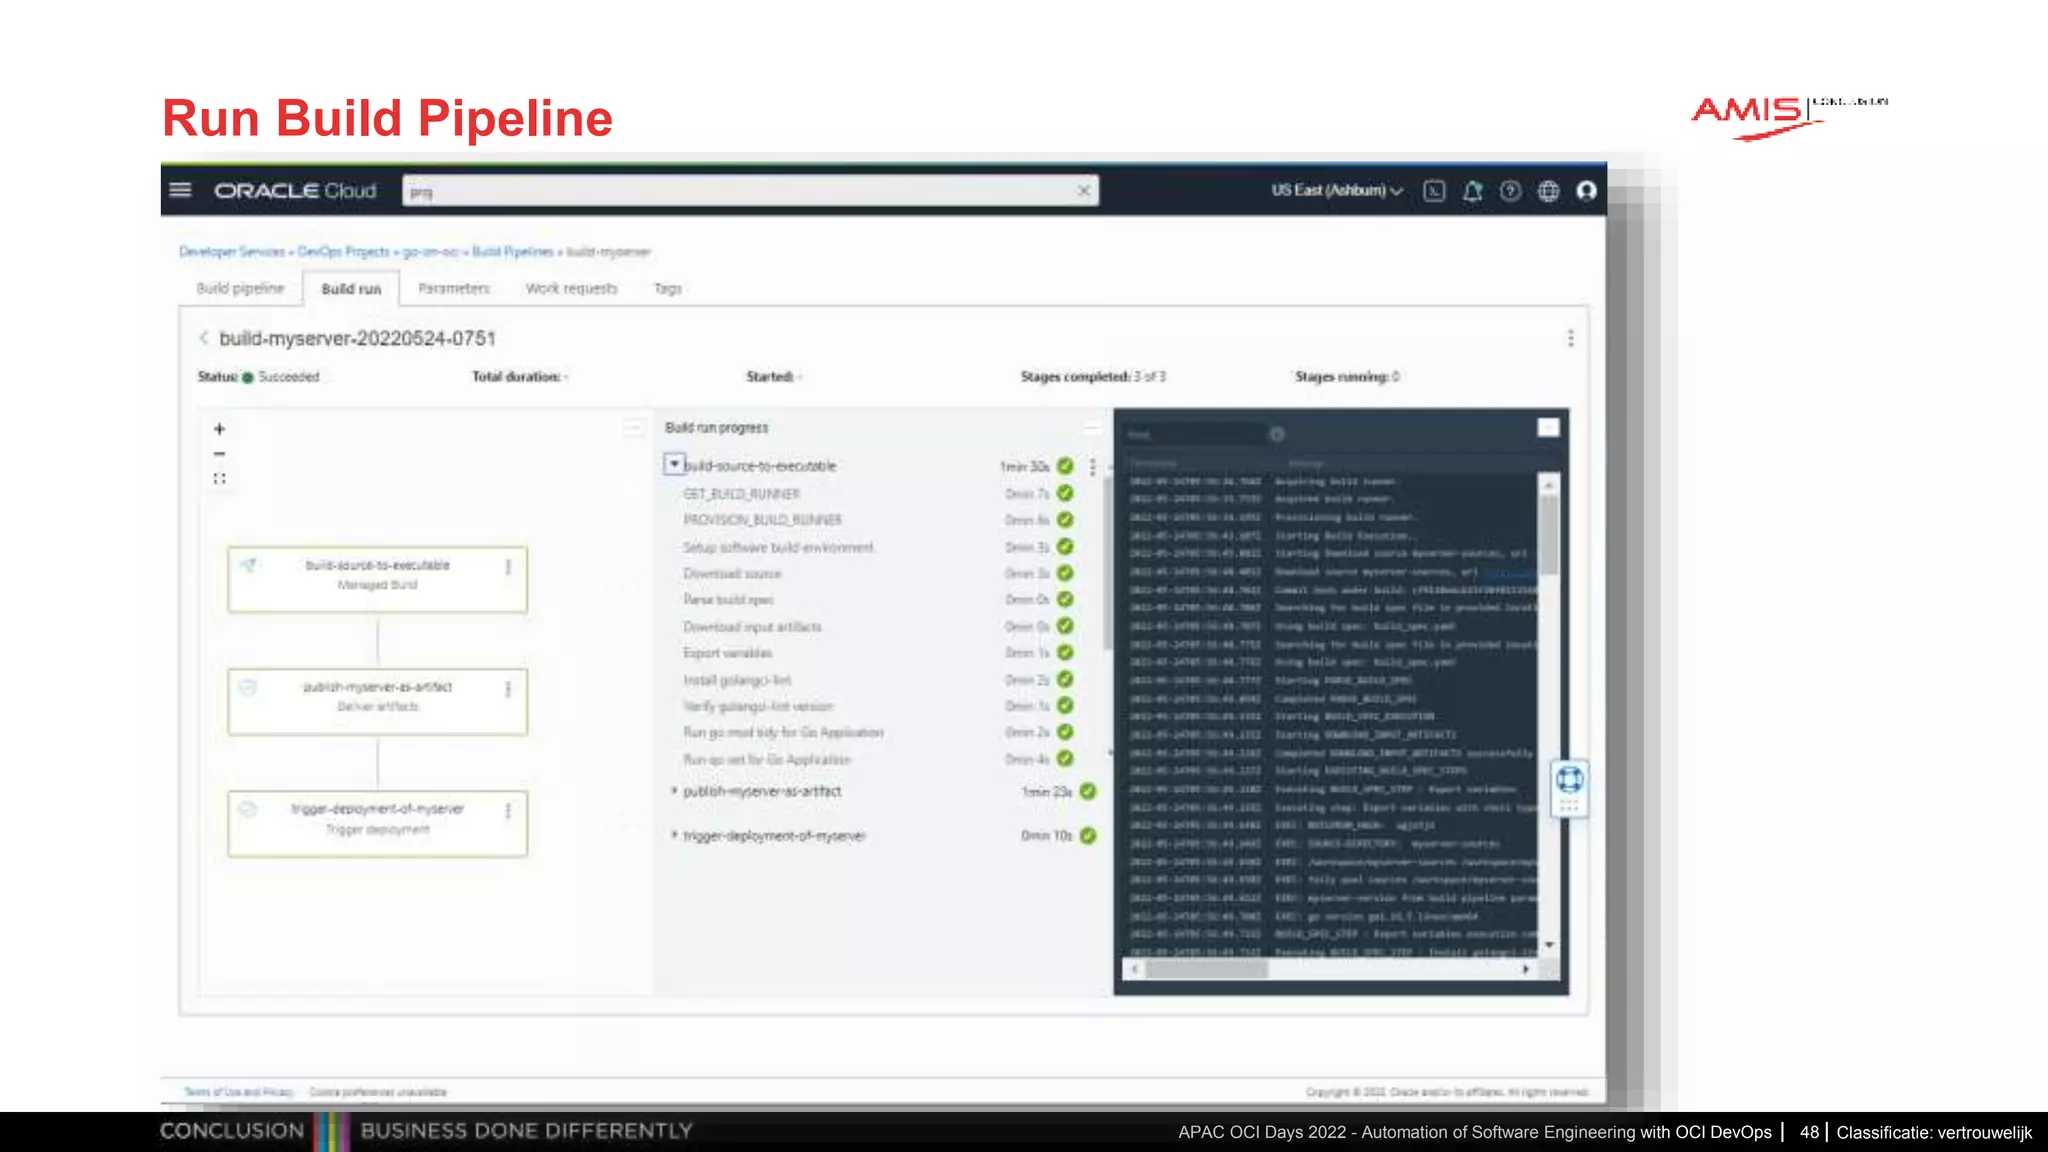2048x1152 pixels.
Task: Click the log horizontal scrollbar thumb
Action: tap(1206, 969)
